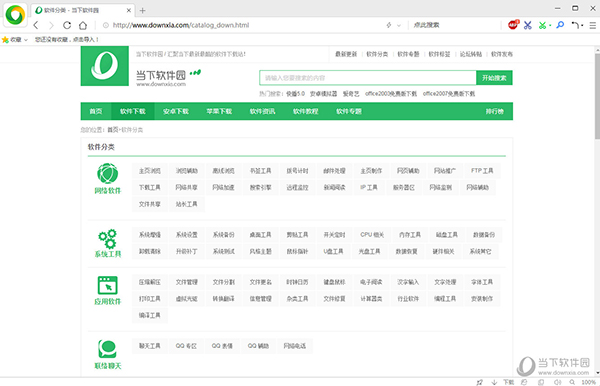The image size is (600, 386).
Task: Open the 软件教程 navigation tab
Action: coord(306,111)
